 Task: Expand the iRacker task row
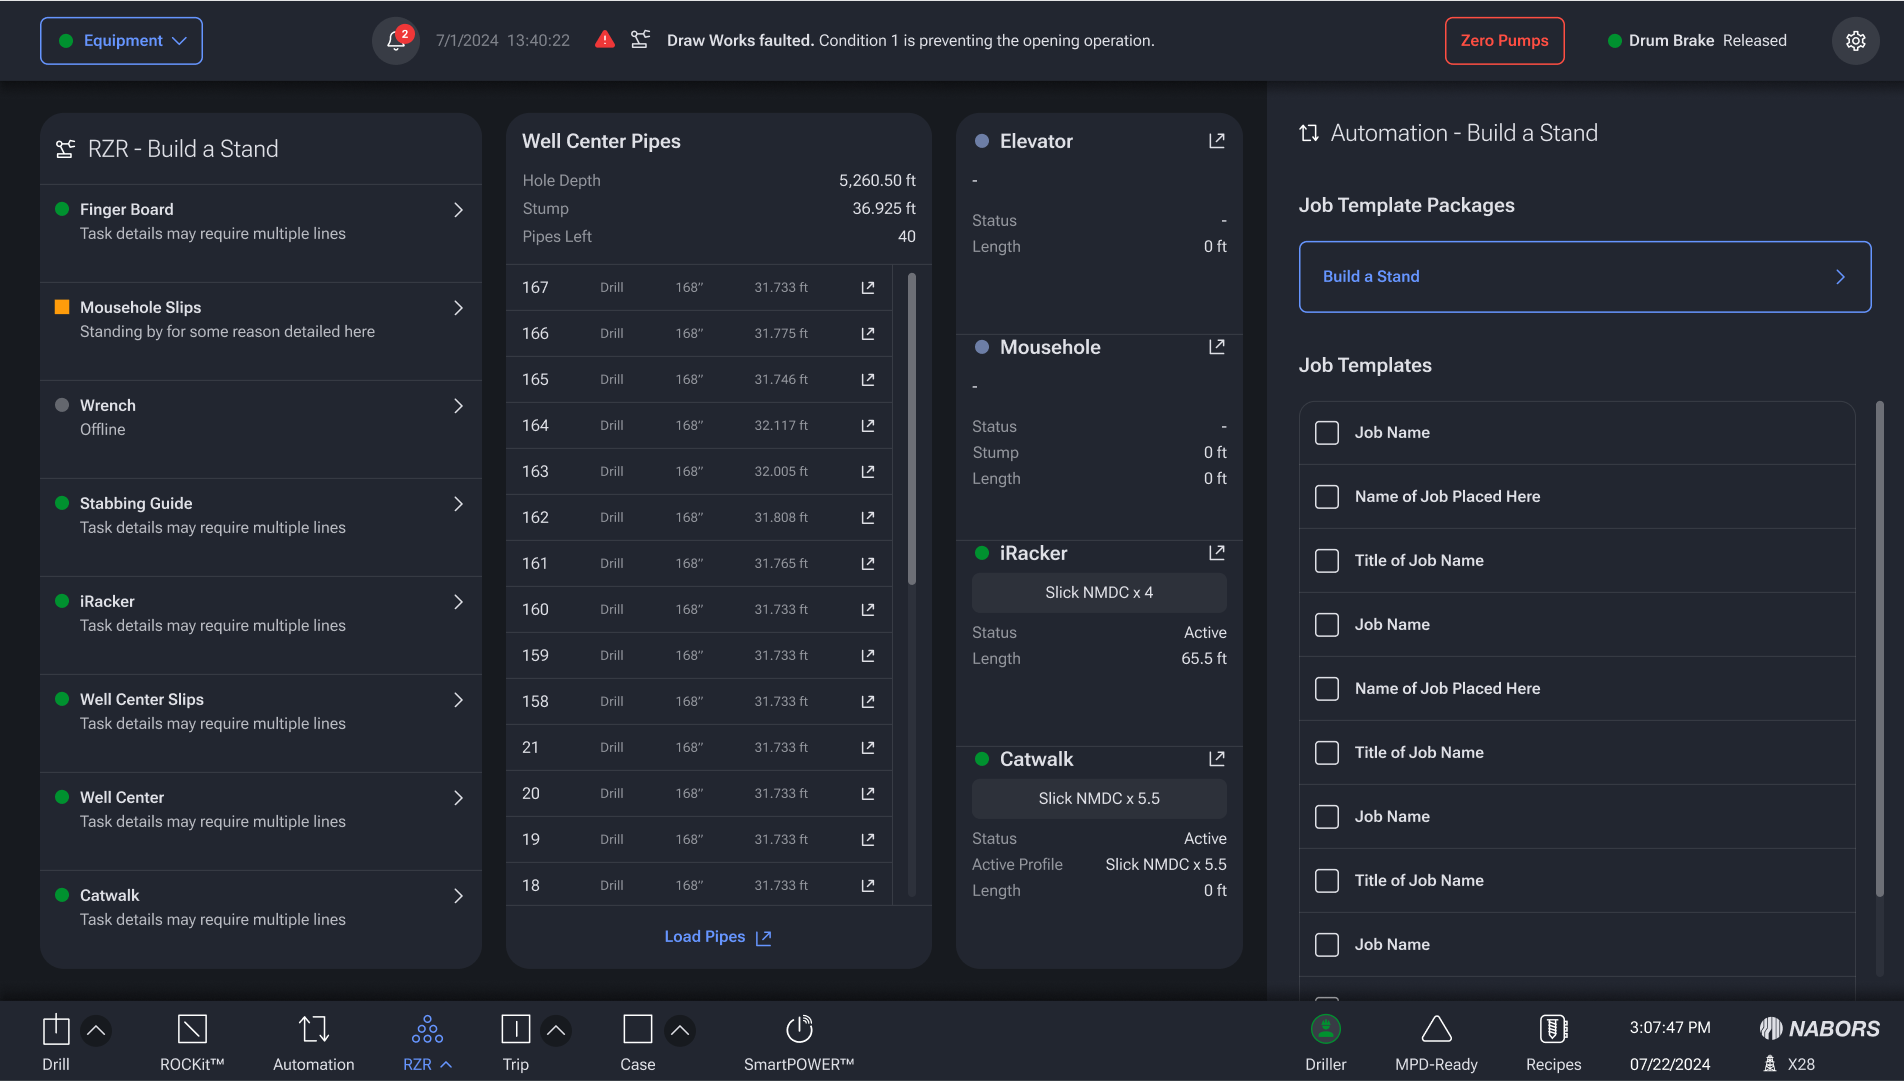click(260, 625)
